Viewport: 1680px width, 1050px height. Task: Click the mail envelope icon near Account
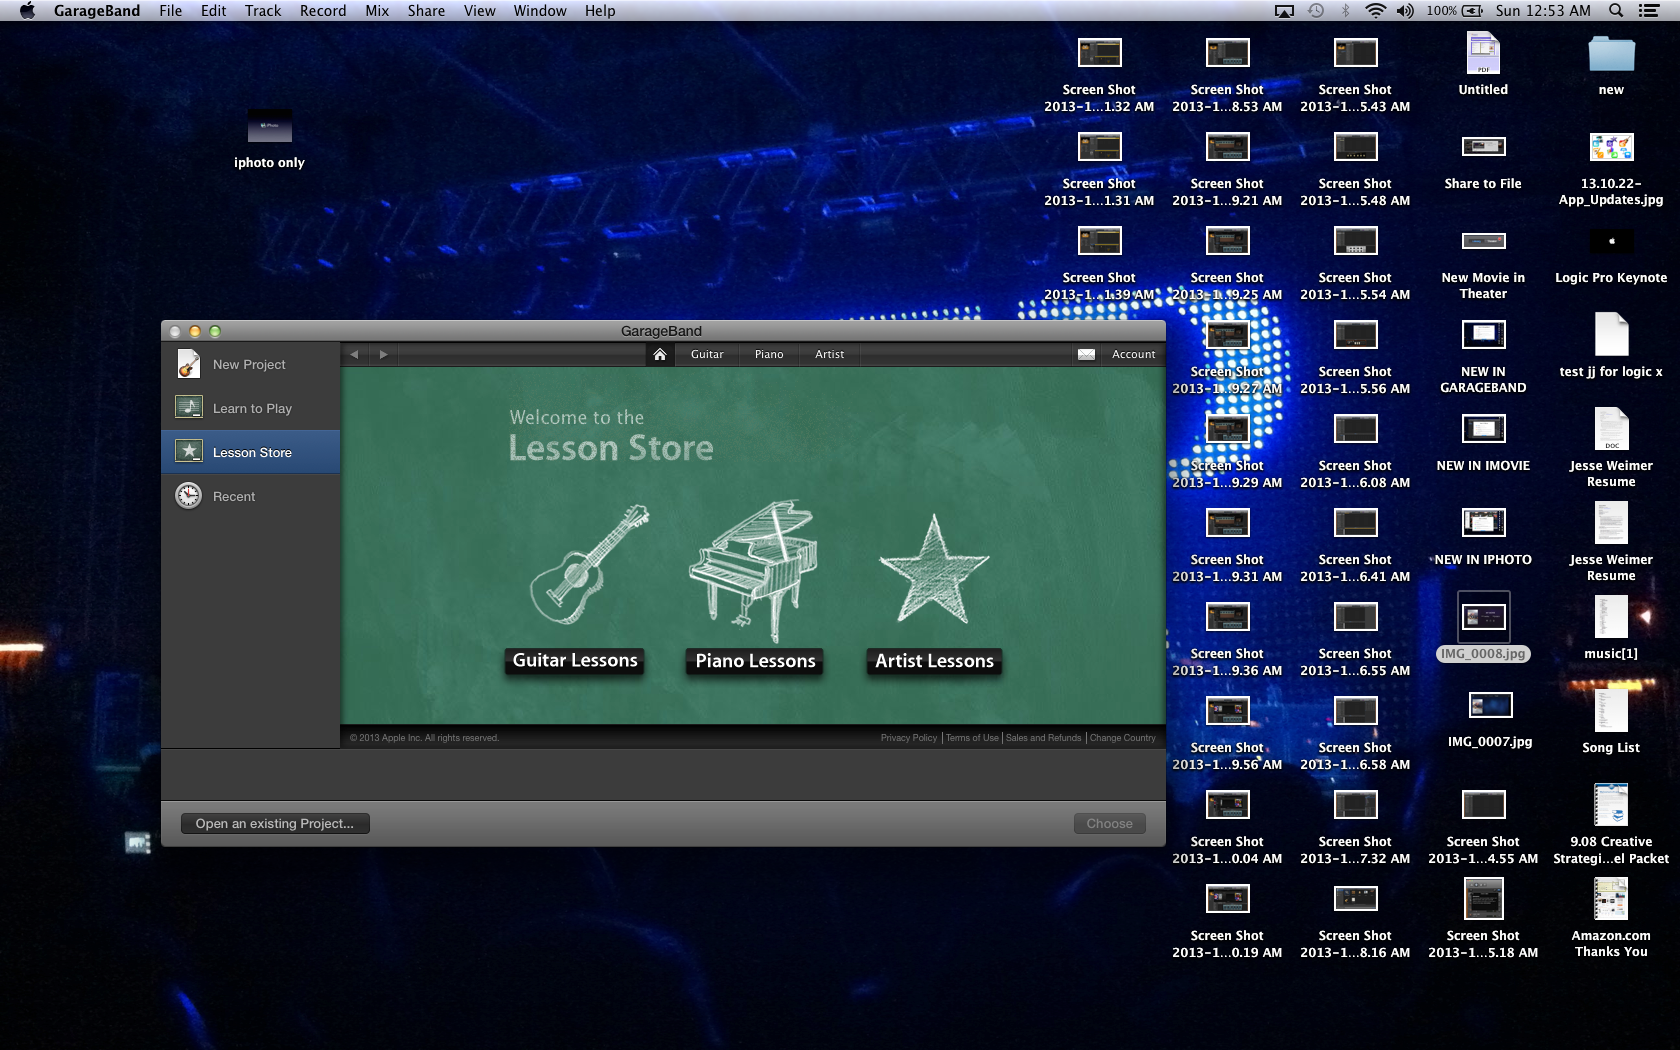pyautogui.click(x=1086, y=354)
